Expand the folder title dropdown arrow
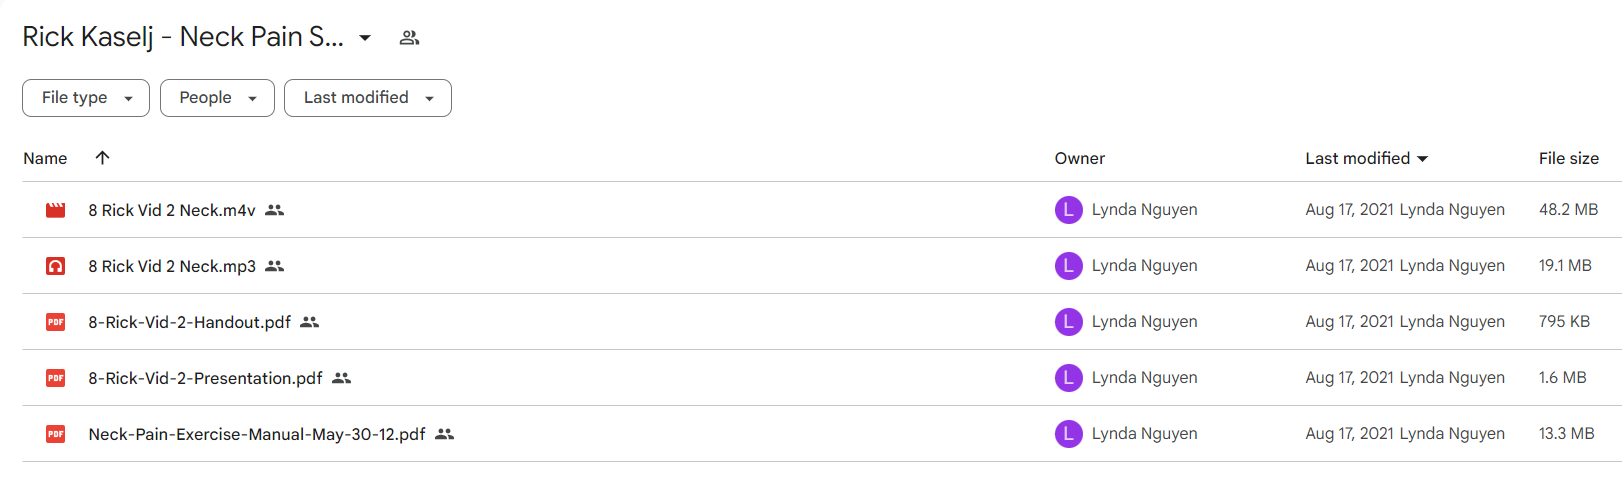The height and width of the screenshot is (482, 1622). [x=365, y=38]
